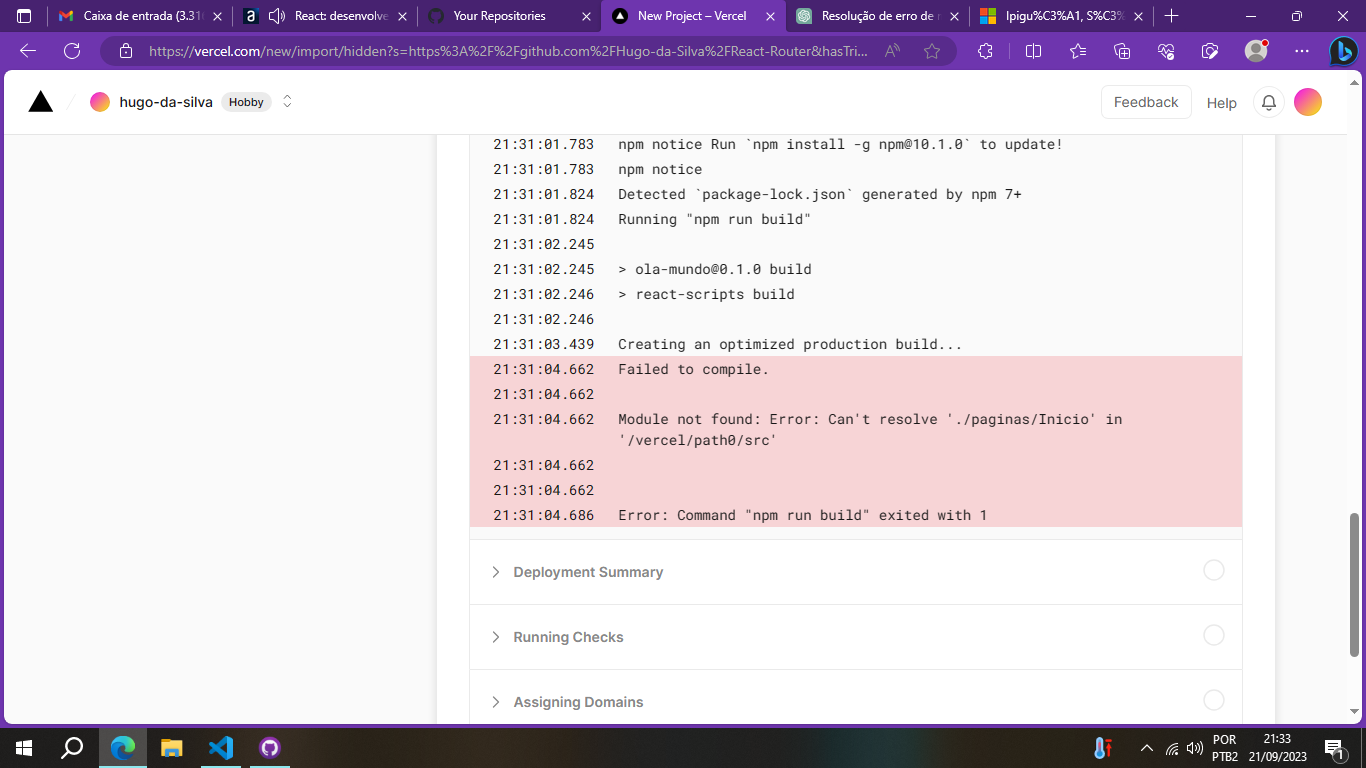Viewport: 1366px width, 768px height.
Task: Open Edge Settings and more menu
Action: coord(1301,51)
